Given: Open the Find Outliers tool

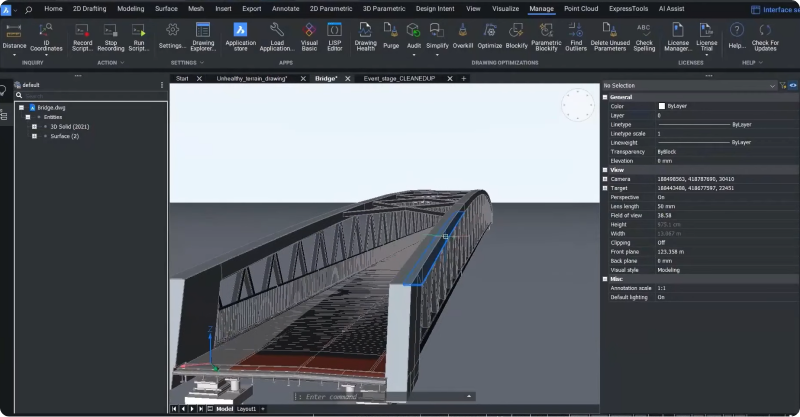Looking at the screenshot, I should [x=577, y=31].
